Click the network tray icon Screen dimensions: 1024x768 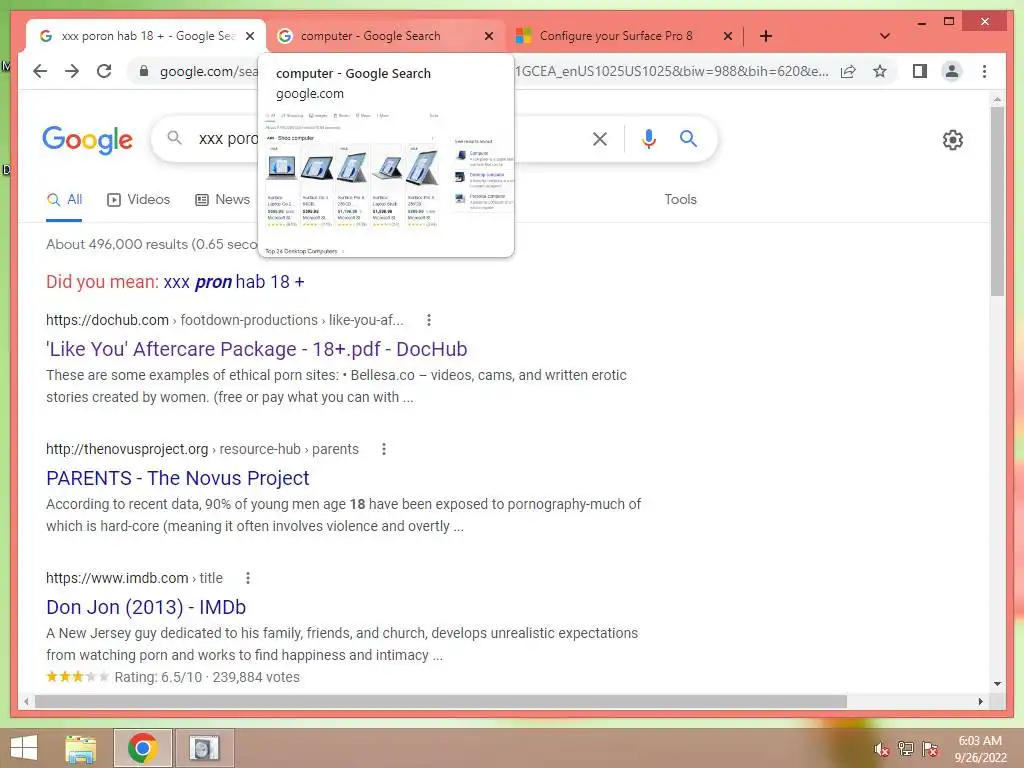tap(906, 749)
